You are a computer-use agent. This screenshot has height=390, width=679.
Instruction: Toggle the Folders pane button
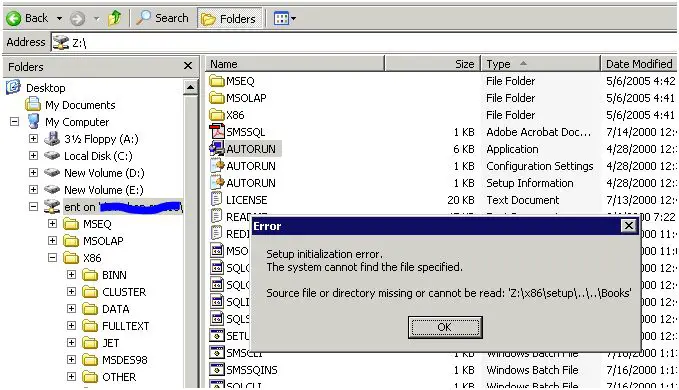click(x=230, y=19)
